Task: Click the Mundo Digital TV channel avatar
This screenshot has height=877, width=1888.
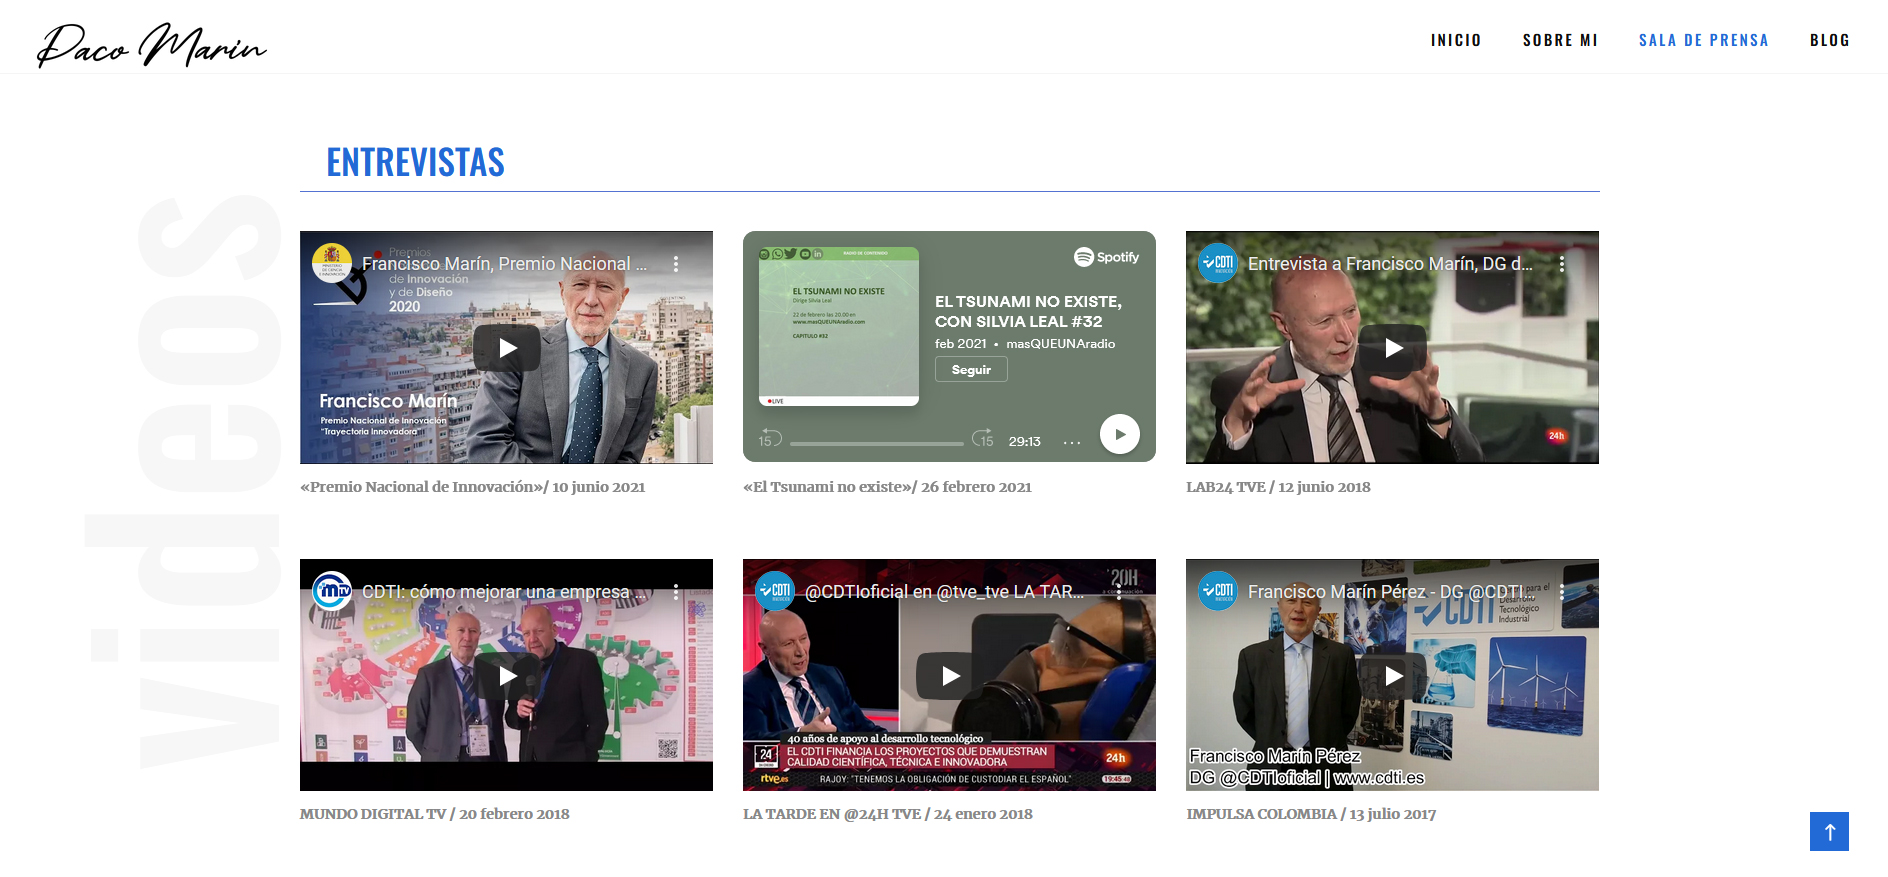Action: pyautogui.click(x=332, y=591)
